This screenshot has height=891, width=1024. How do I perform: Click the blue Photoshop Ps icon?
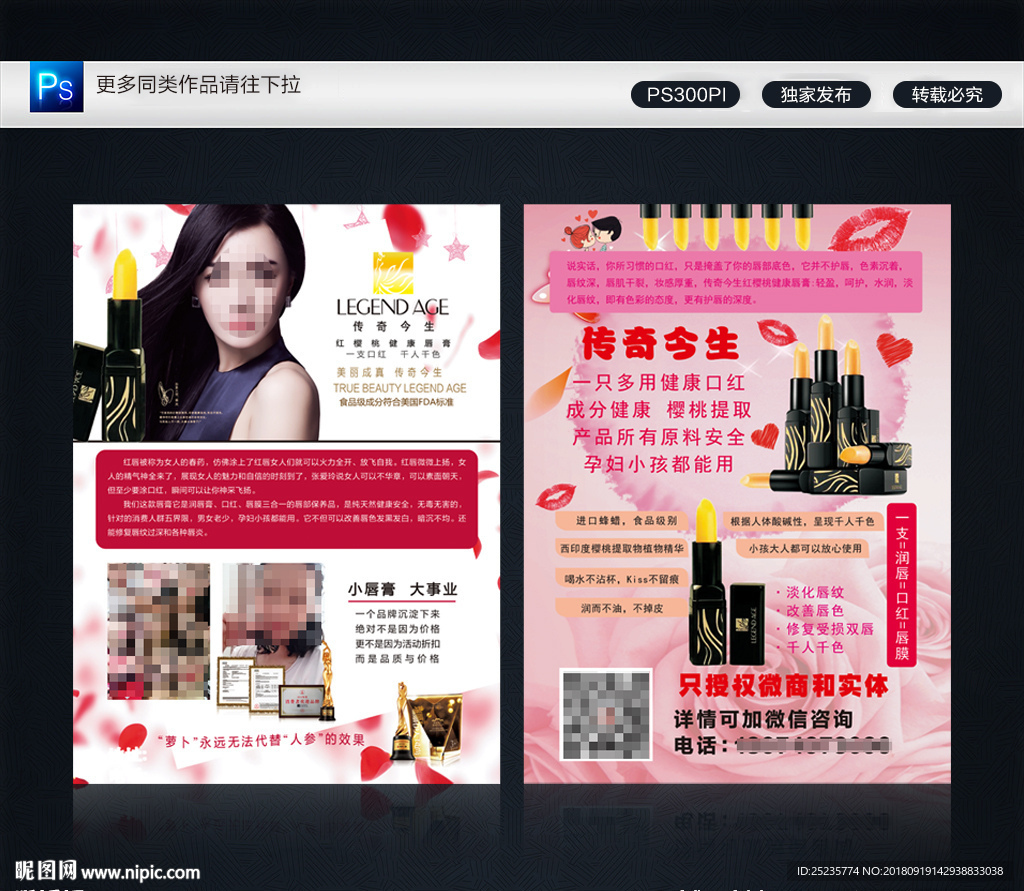pos(57,87)
